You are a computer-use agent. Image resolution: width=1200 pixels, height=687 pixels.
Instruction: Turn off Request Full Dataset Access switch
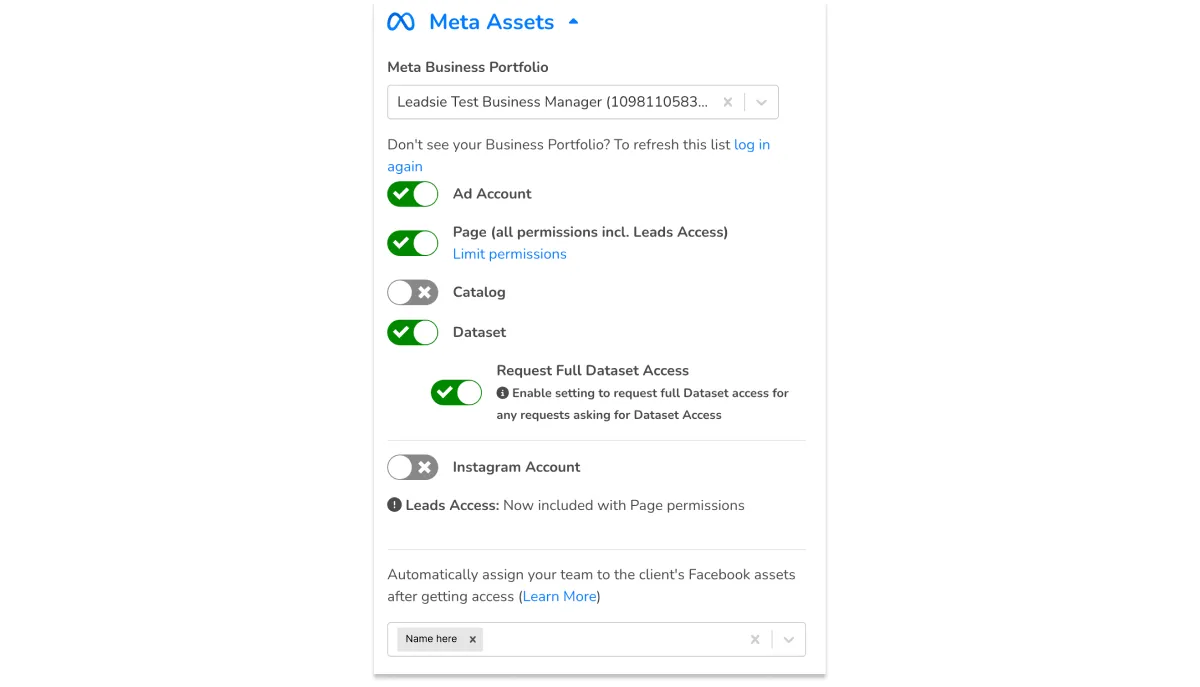point(456,392)
